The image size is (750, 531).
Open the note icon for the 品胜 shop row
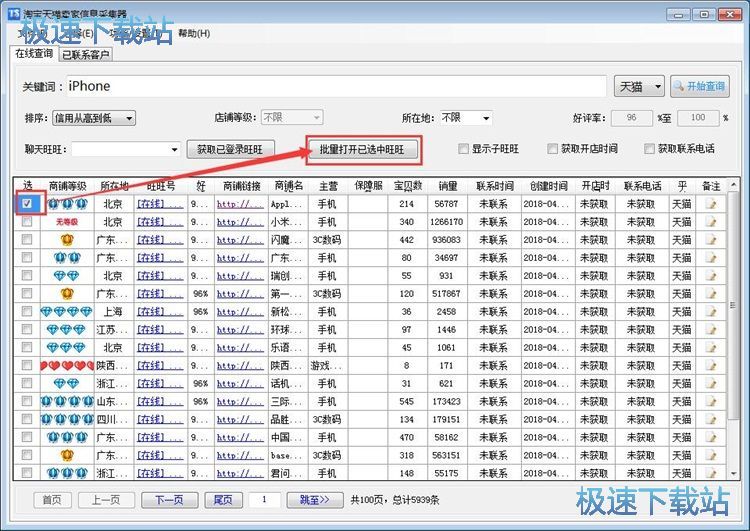(x=711, y=420)
